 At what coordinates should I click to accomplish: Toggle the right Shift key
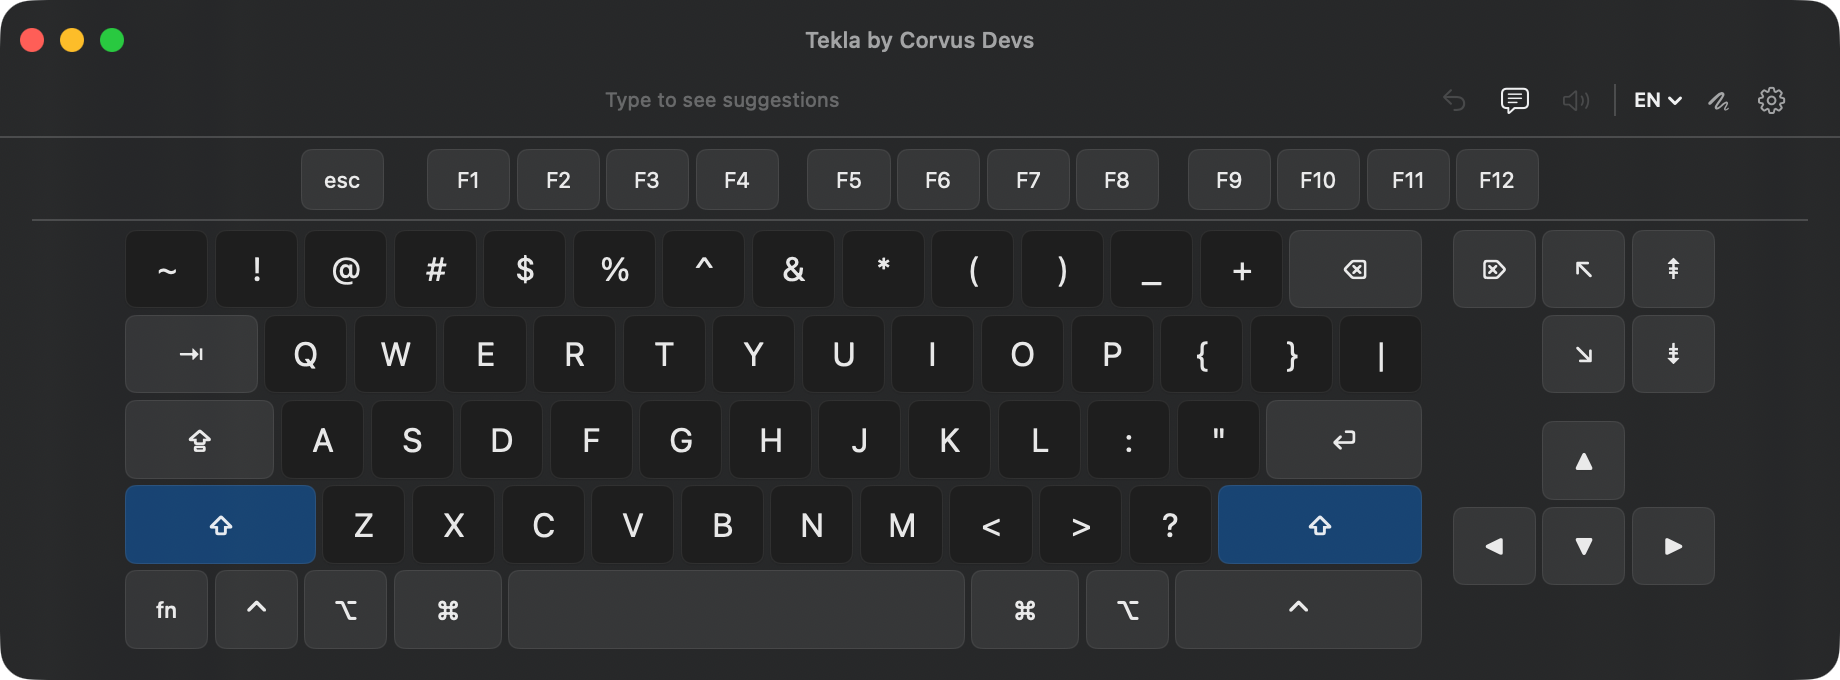point(1320,525)
